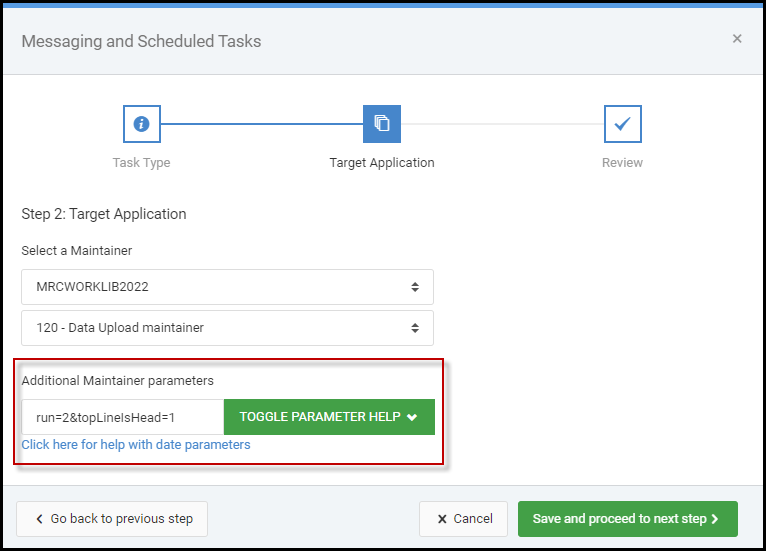Click the Review checkmark step icon
The height and width of the screenshot is (551, 766).
point(623,124)
